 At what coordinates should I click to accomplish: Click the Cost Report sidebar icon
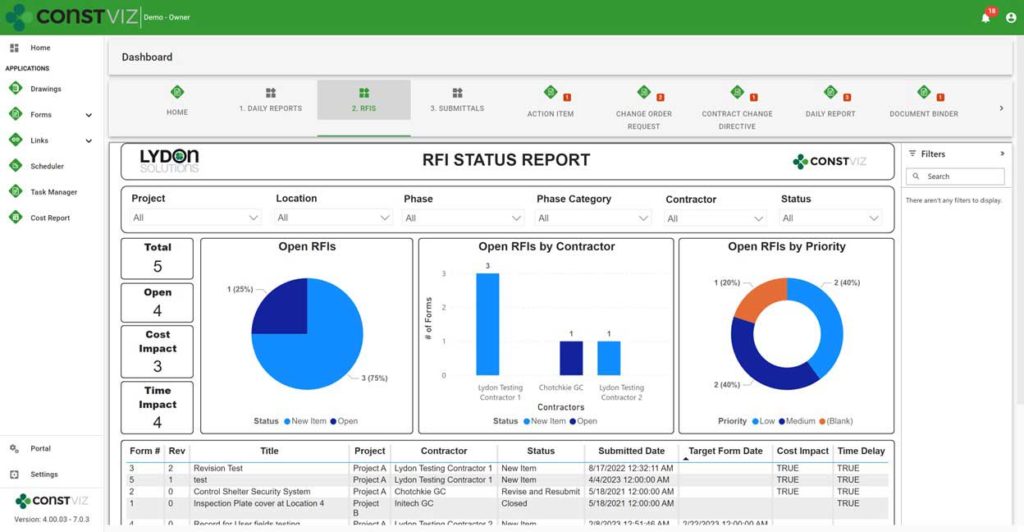tap(16, 218)
